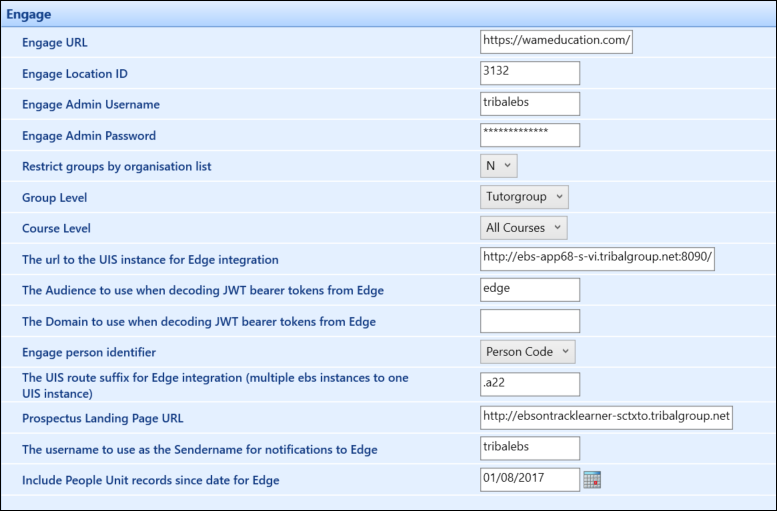Select the Engage Admin Username field
Screen dimensions: 777x511
pyautogui.click(x=530, y=104)
